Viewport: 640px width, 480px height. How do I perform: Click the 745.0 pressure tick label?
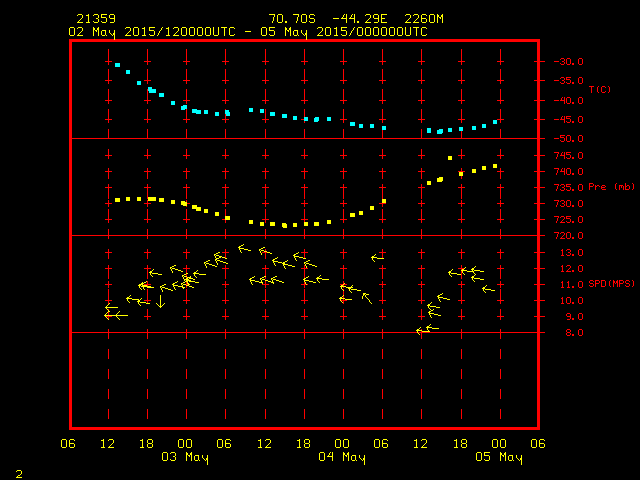coord(569,156)
